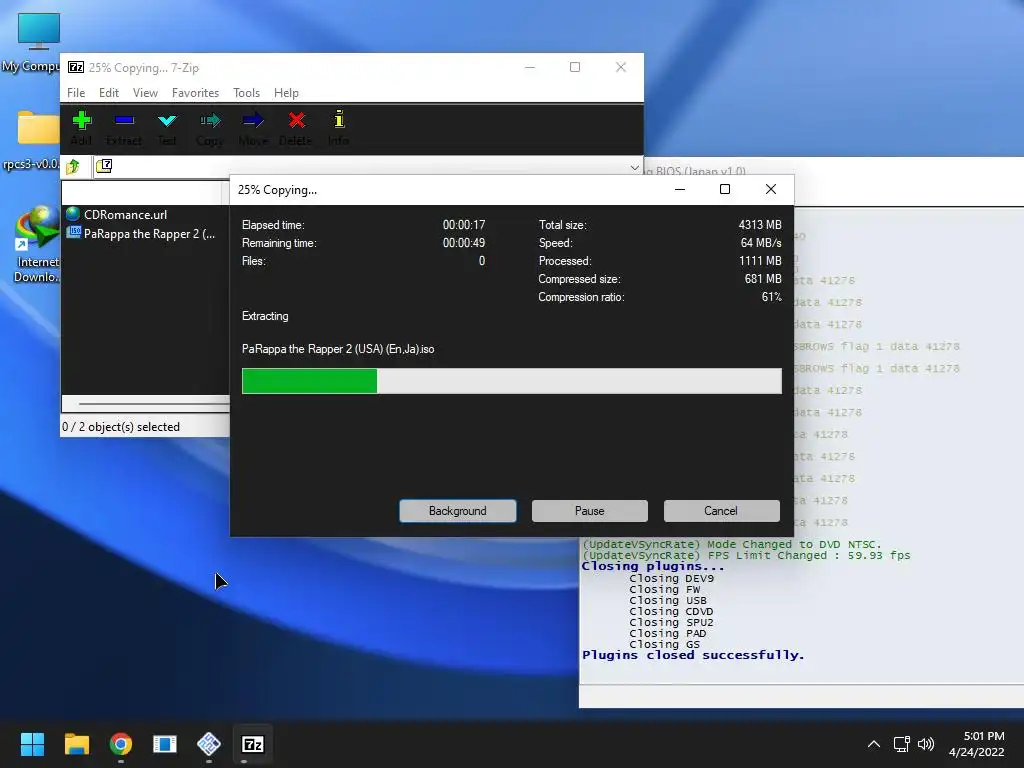
Task: Send the copy operation to Background
Action: coord(458,511)
